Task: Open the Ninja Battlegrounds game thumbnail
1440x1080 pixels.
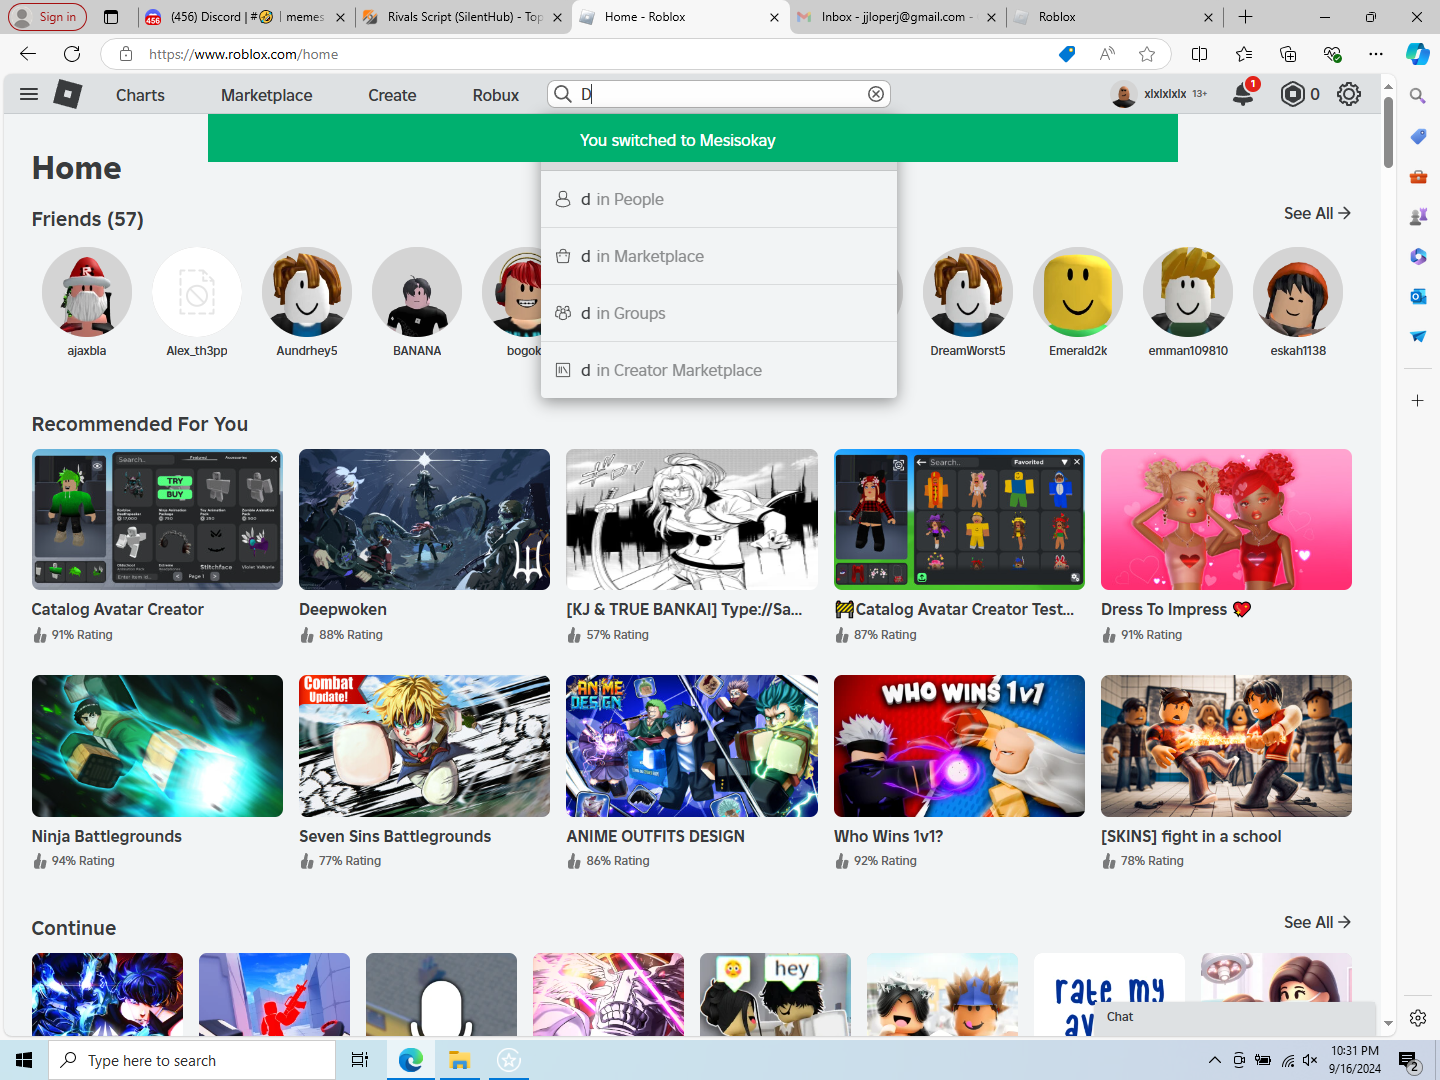Action: 157,746
